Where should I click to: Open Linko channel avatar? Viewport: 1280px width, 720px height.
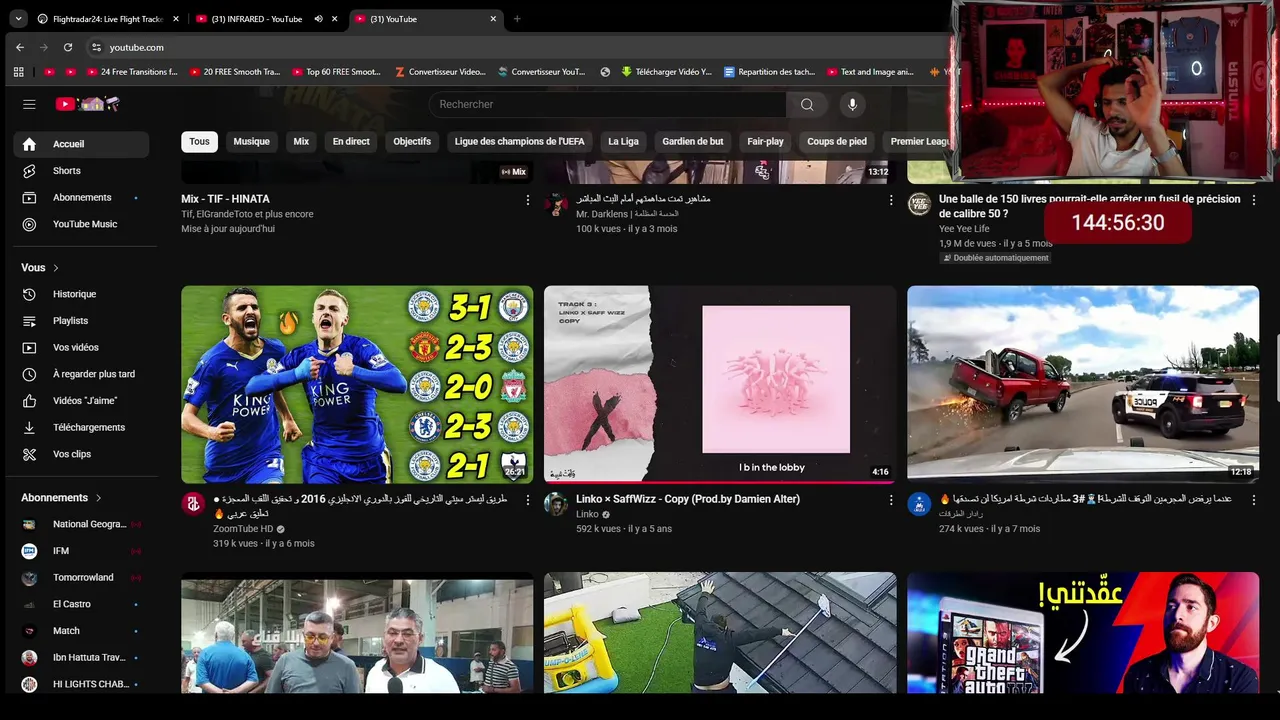556,504
